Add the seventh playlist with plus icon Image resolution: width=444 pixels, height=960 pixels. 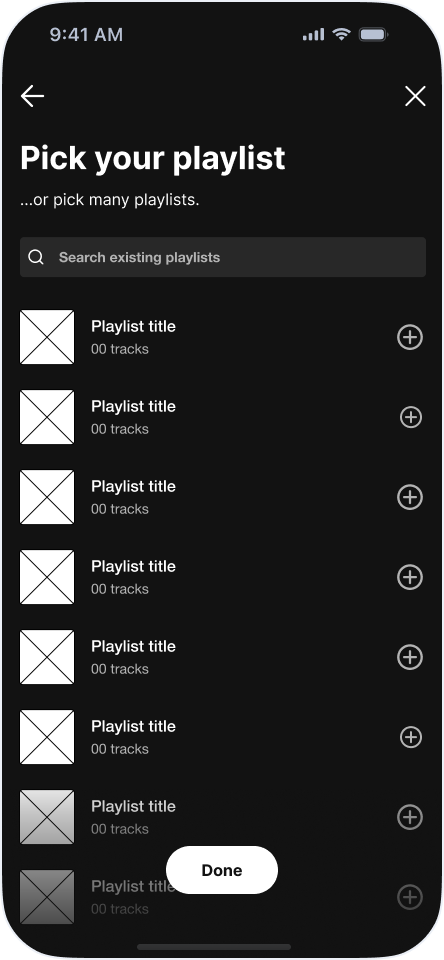pos(410,817)
